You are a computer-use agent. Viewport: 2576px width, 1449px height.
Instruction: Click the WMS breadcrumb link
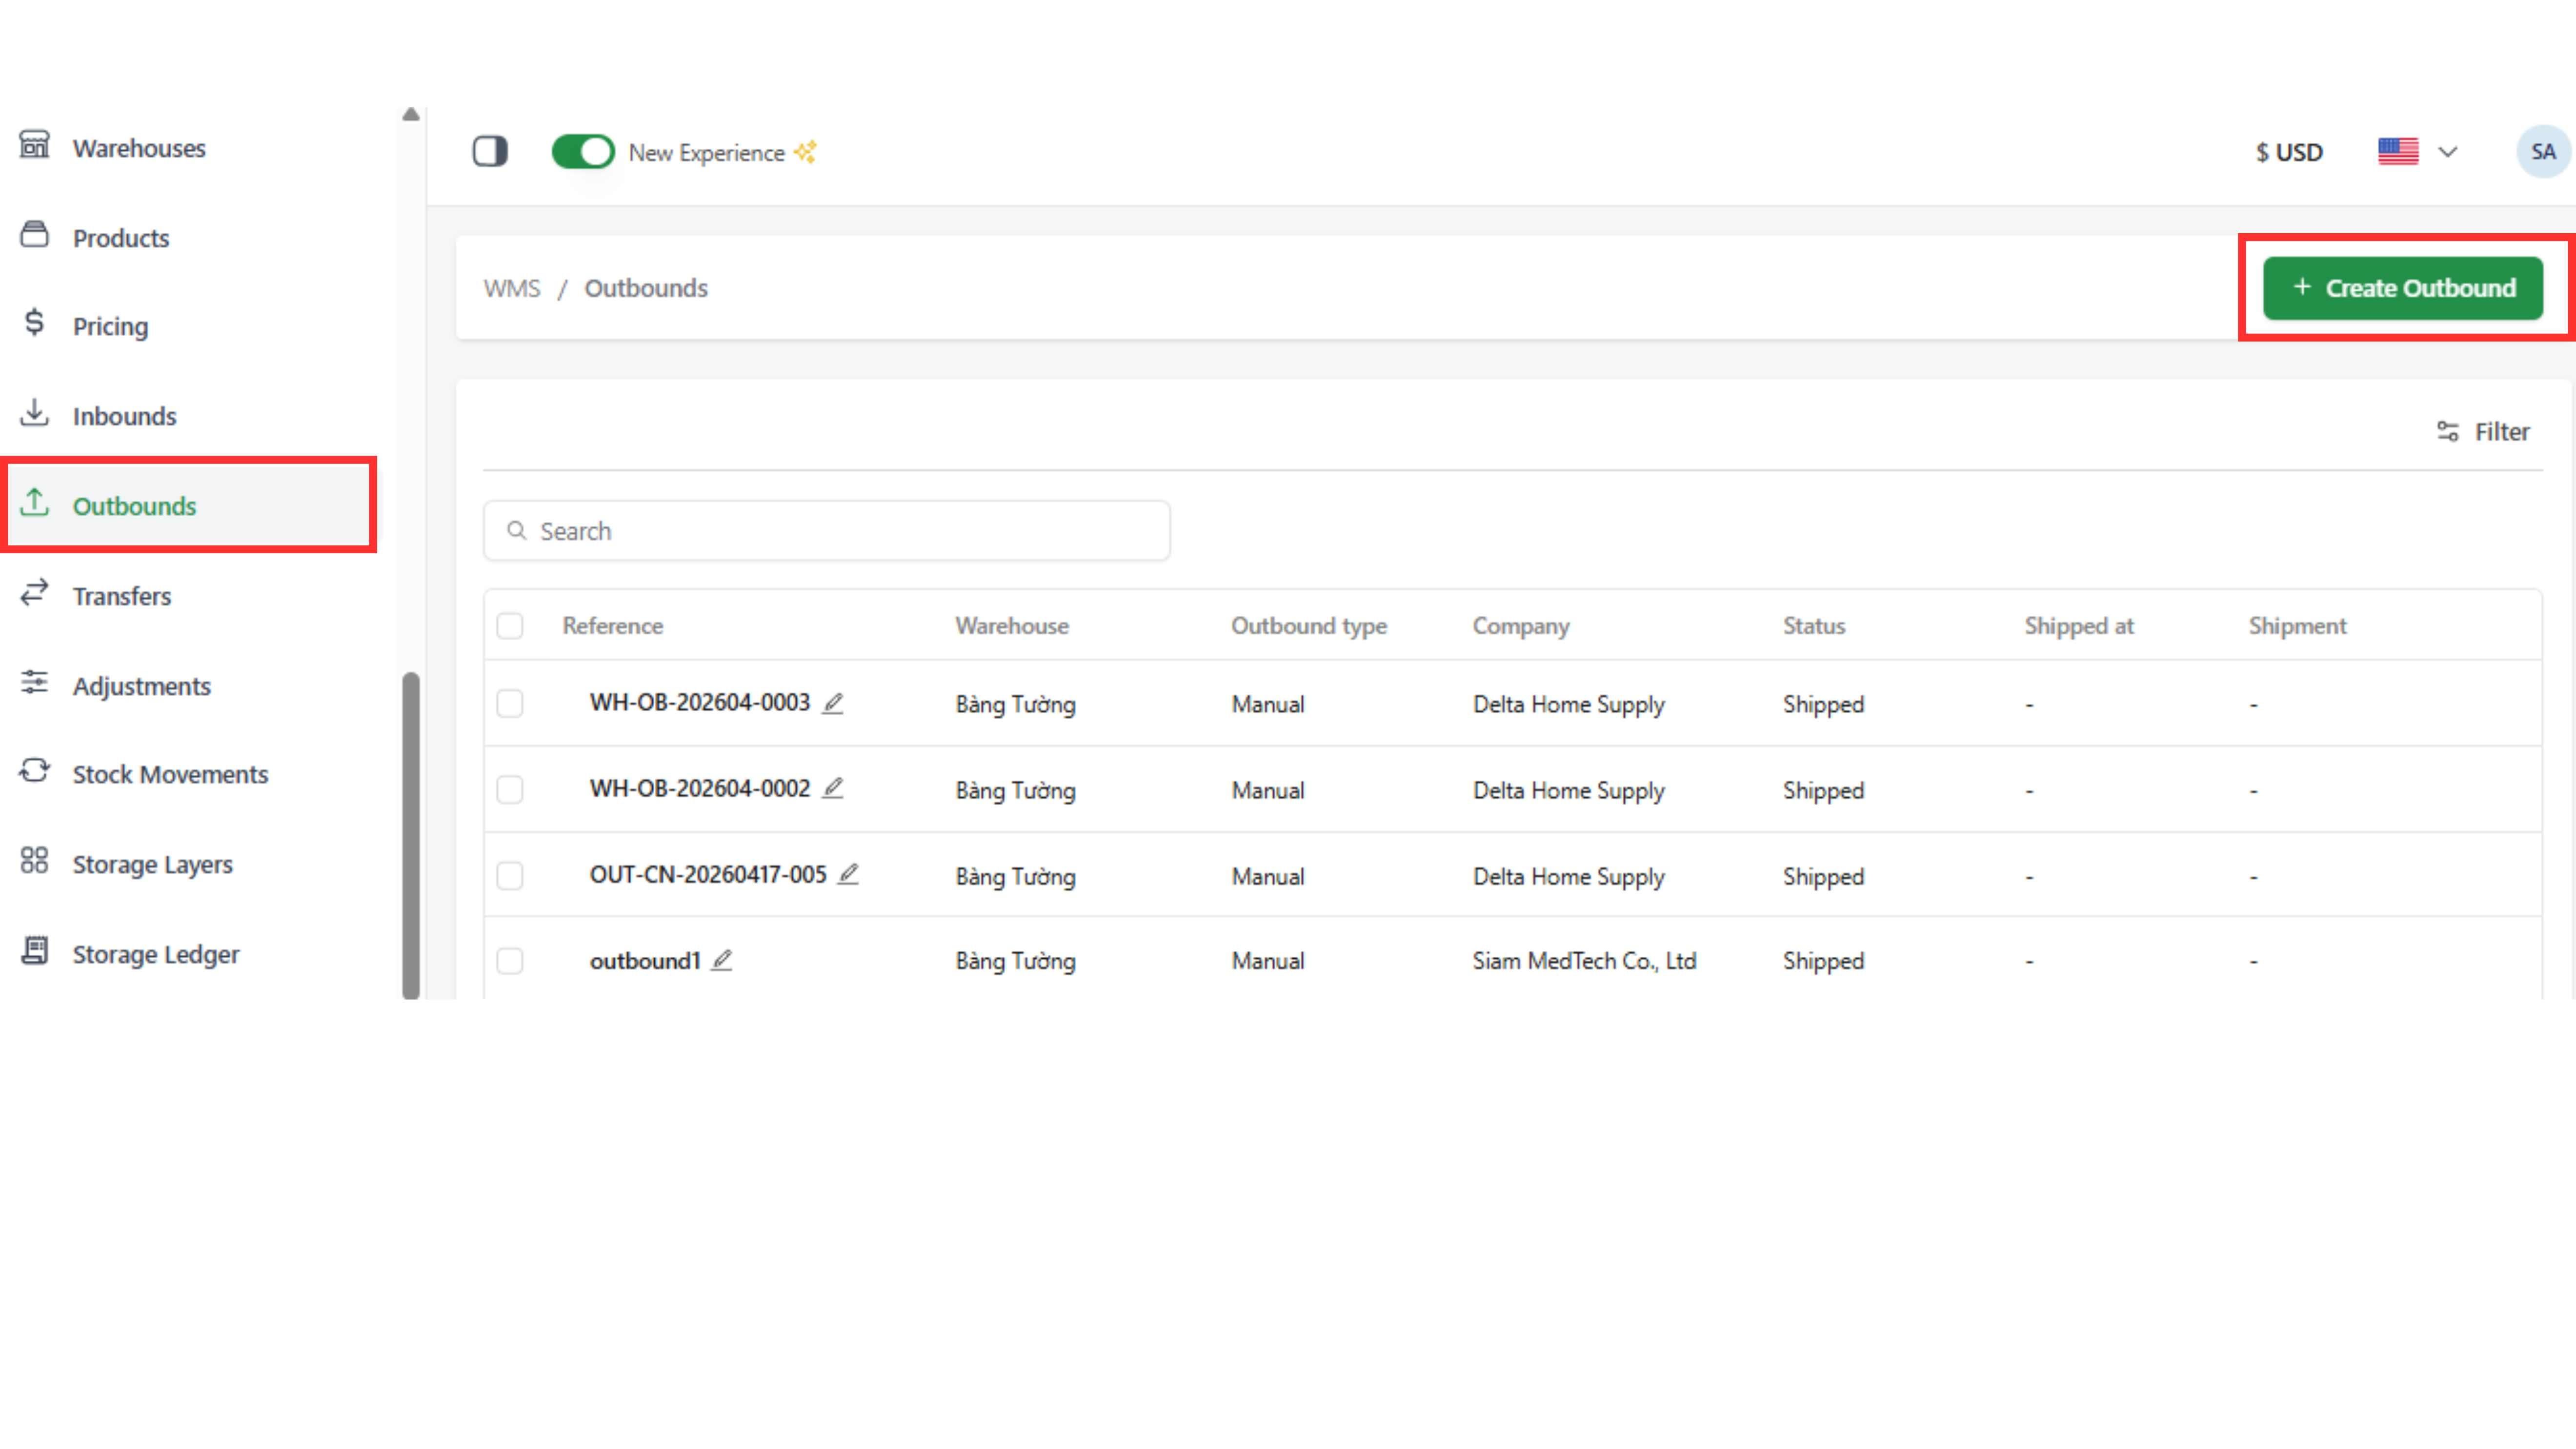[512, 288]
